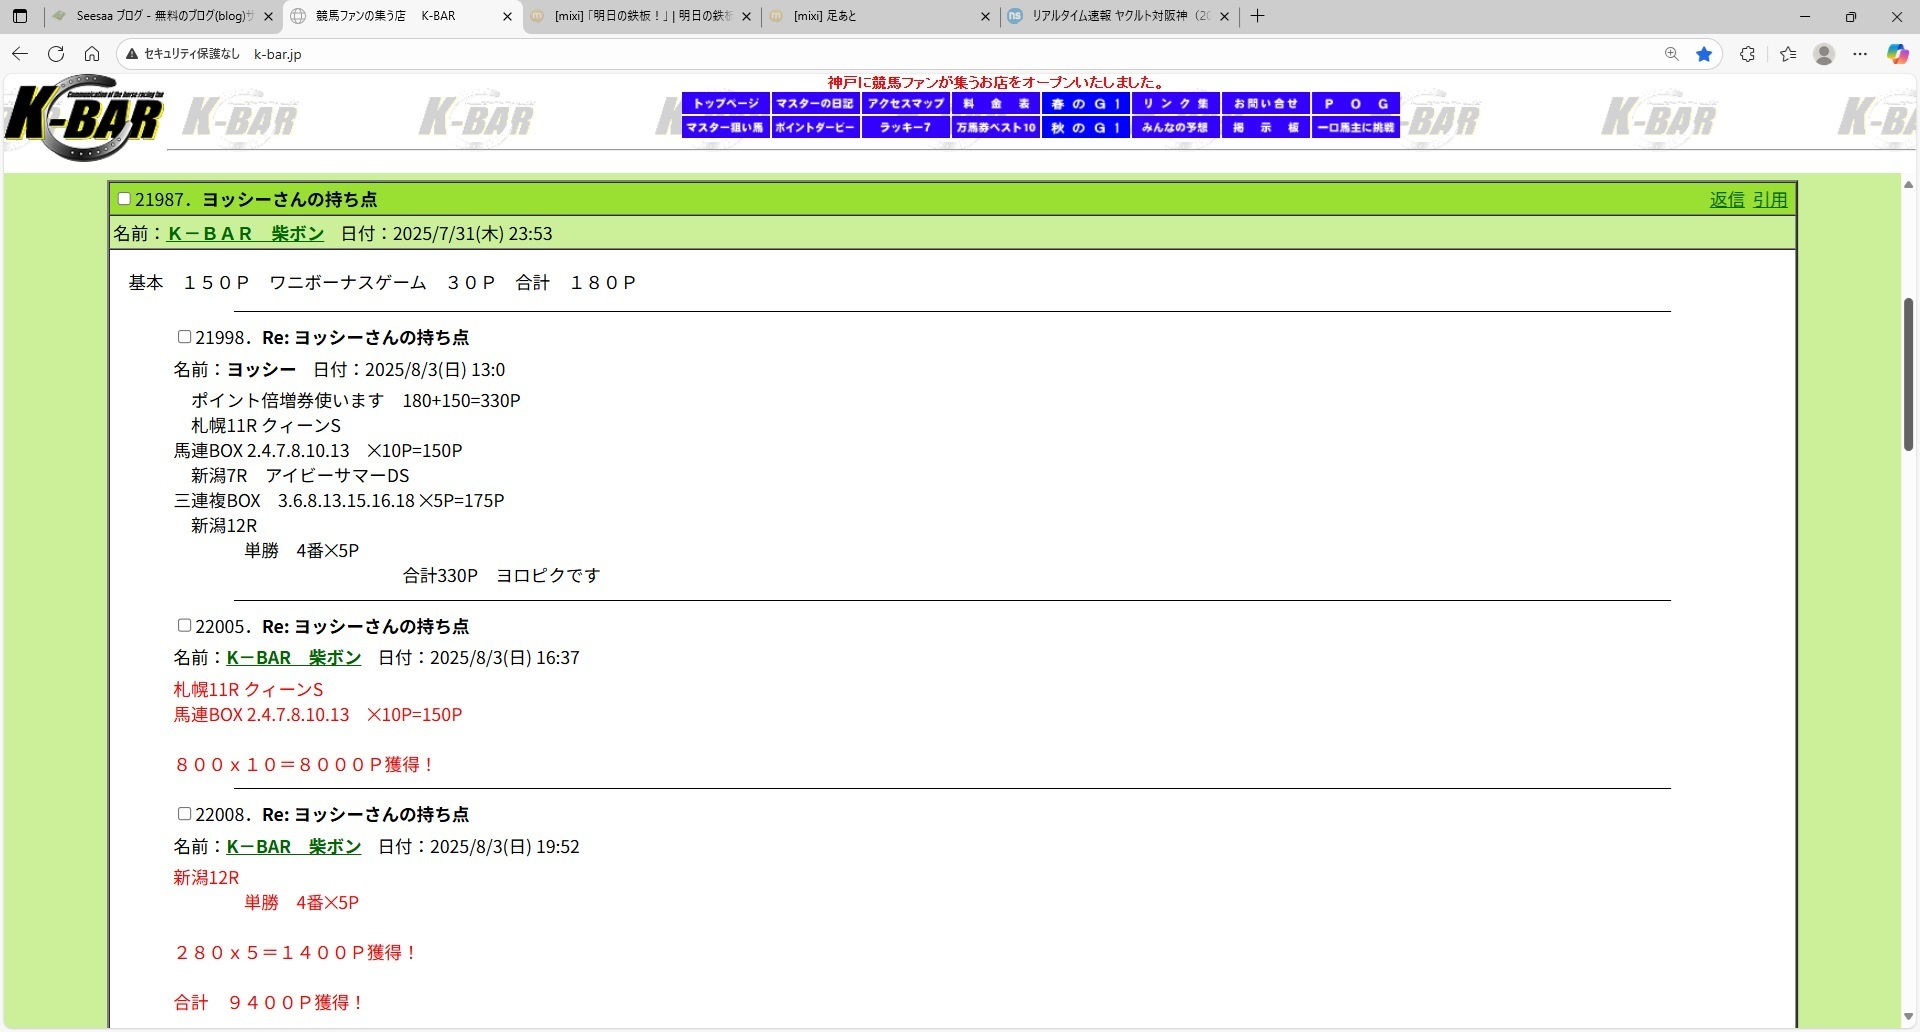Open the Copilot sidebar icon
Screen dimensions: 1920x1032
[x=1897, y=54]
